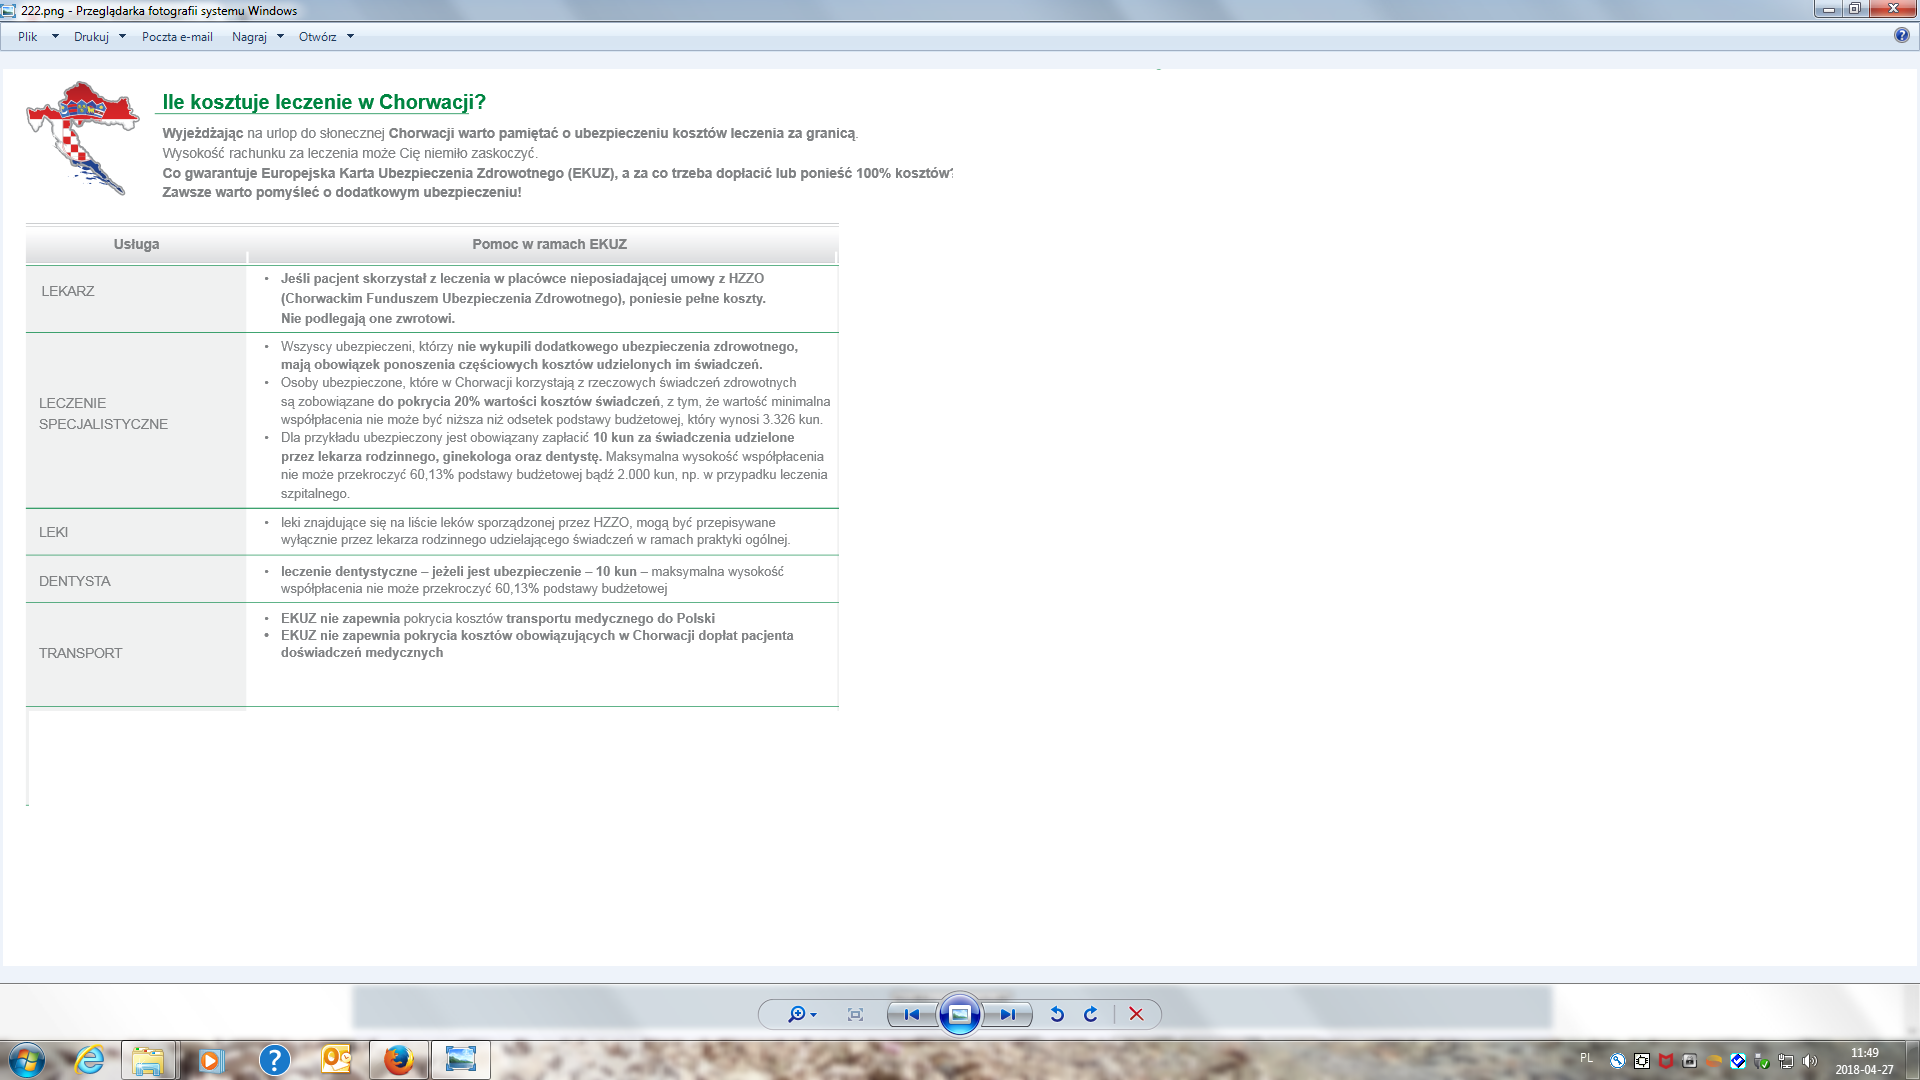This screenshot has width=1920, height=1080.
Task: Delete the photo with the red X
Action: [x=1136, y=1014]
